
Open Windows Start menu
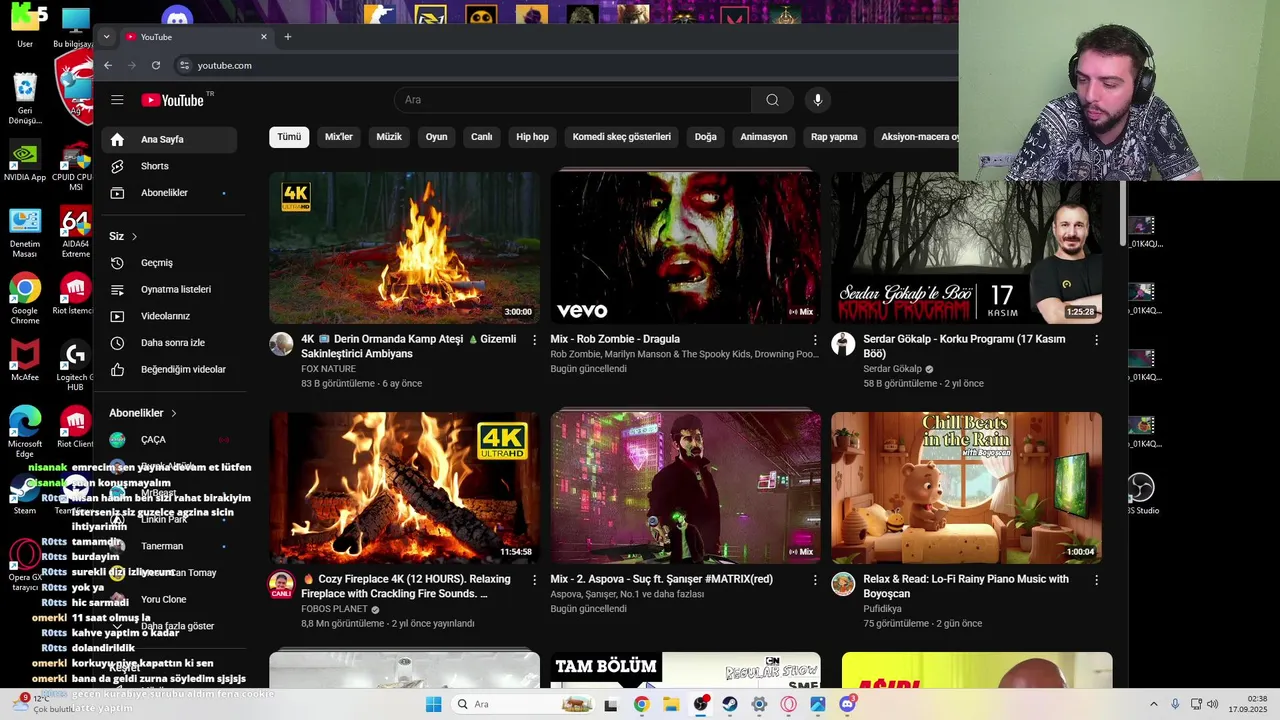click(x=433, y=704)
